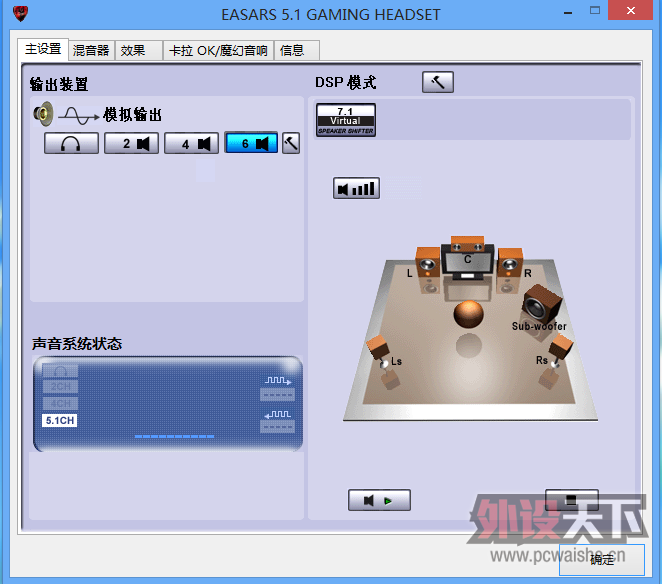Click the right surround (Rs) speaker
662x584 pixels.
[559, 351]
